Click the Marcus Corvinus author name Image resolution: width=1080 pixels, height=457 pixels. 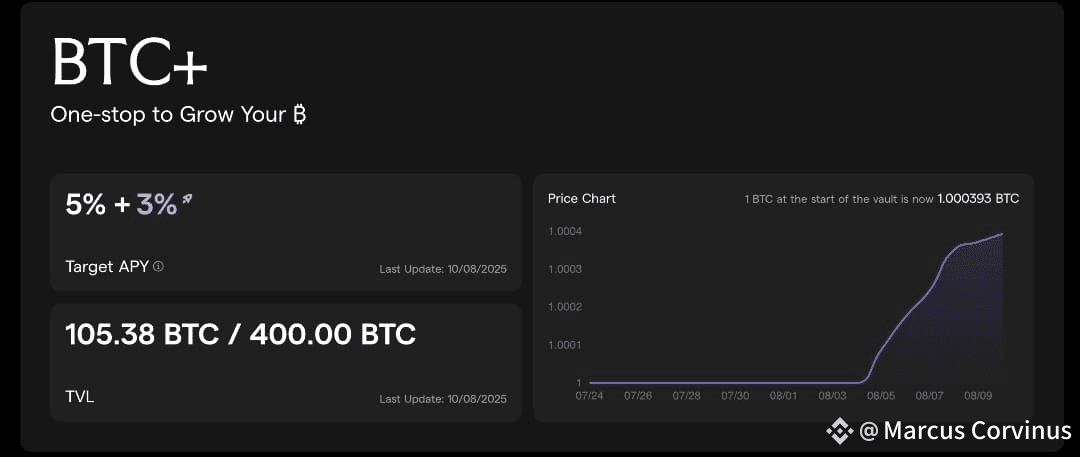pos(977,431)
